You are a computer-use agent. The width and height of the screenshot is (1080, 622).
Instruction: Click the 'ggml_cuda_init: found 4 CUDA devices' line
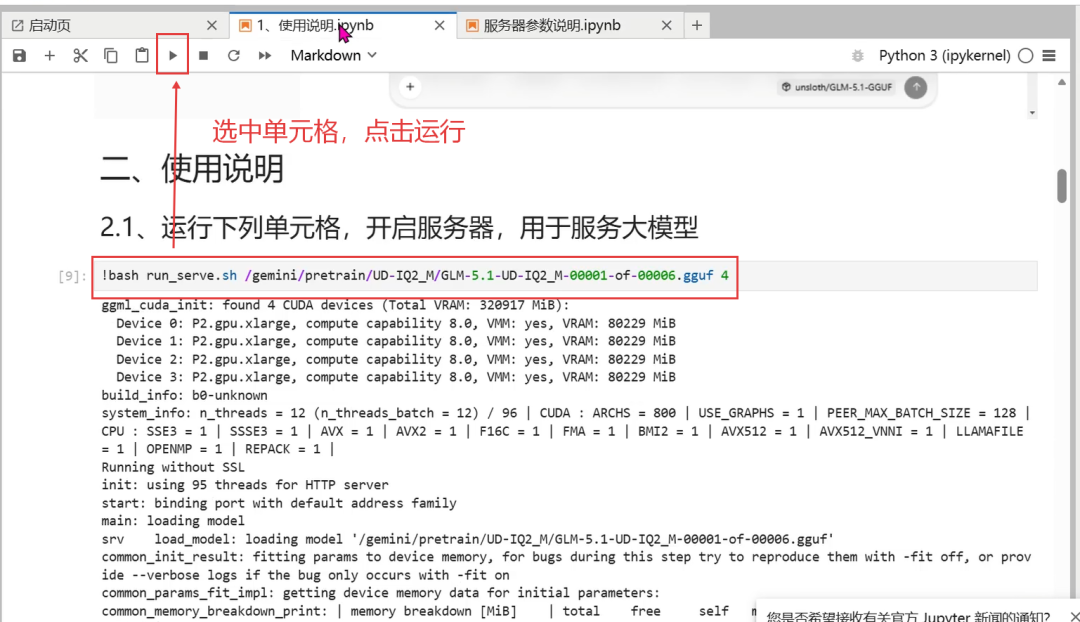(x=335, y=305)
